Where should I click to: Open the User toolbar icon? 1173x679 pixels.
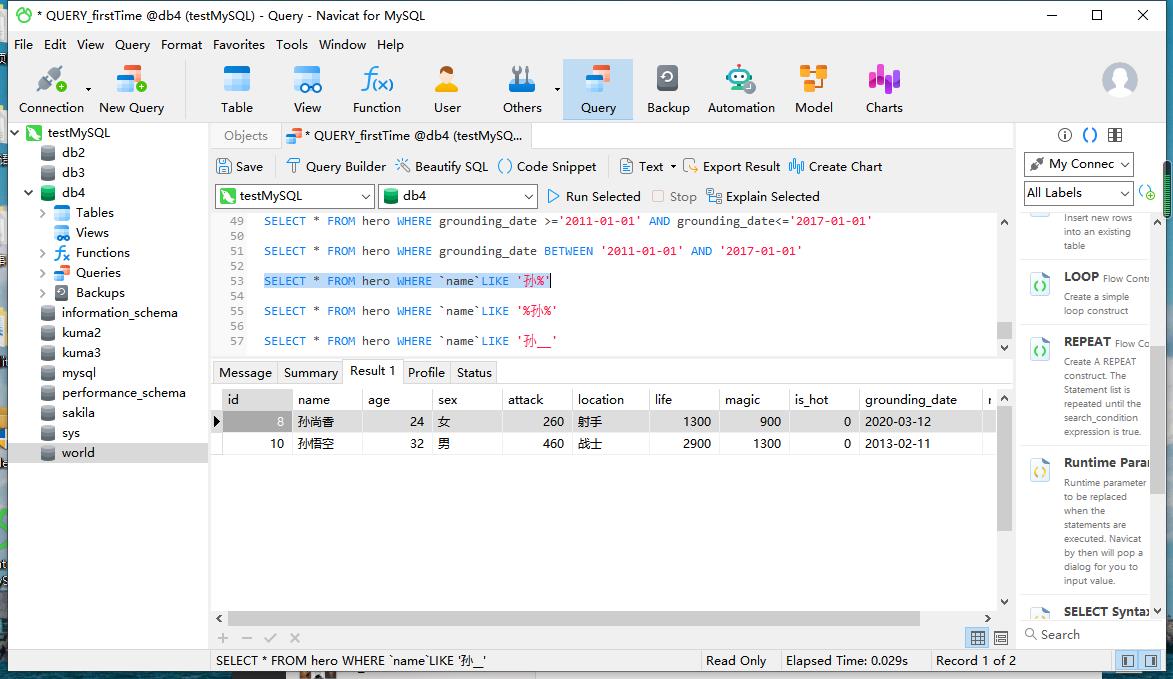(x=447, y=89)
